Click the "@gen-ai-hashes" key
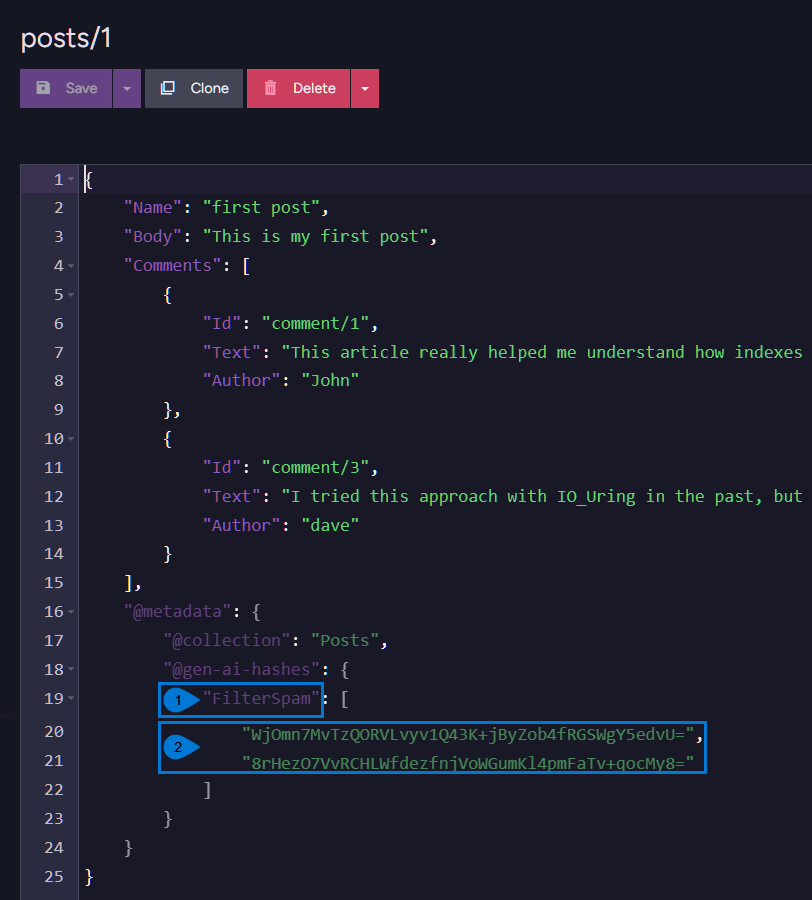Viewport: 812px width, 900px height. [241, 669]
